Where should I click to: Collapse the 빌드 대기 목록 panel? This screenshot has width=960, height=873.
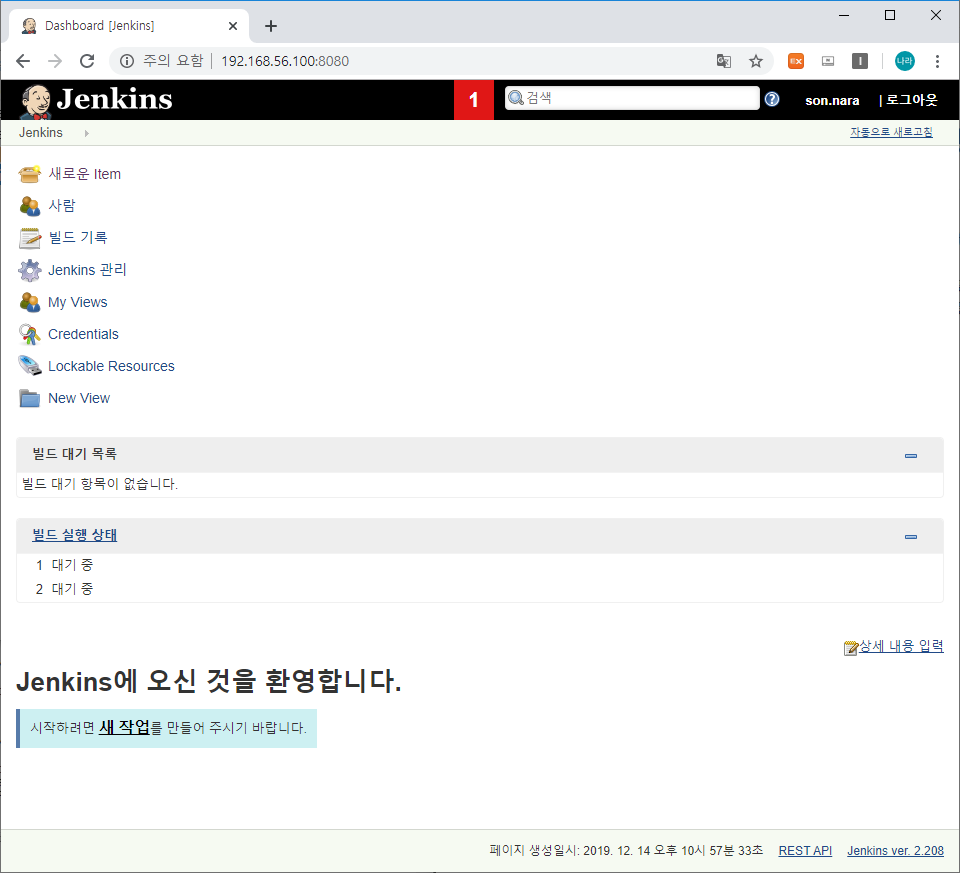point(911,456)
